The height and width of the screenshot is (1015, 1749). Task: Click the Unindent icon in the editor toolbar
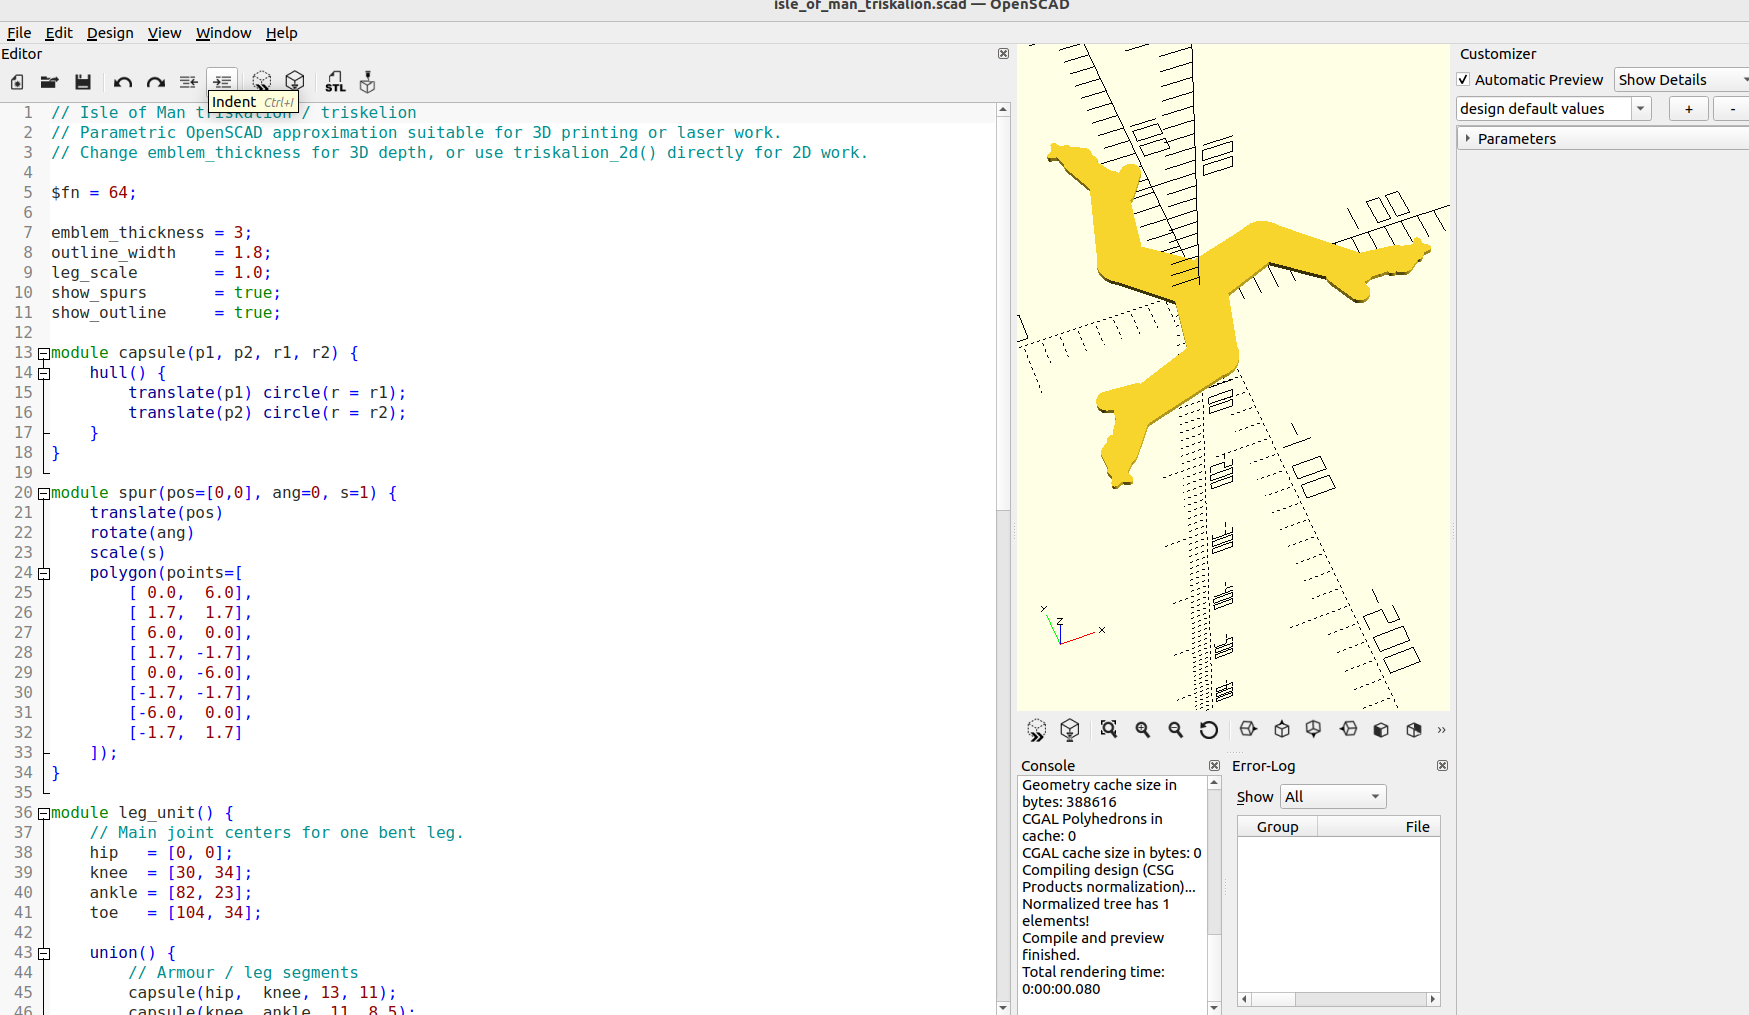click(x=188, y=82)
